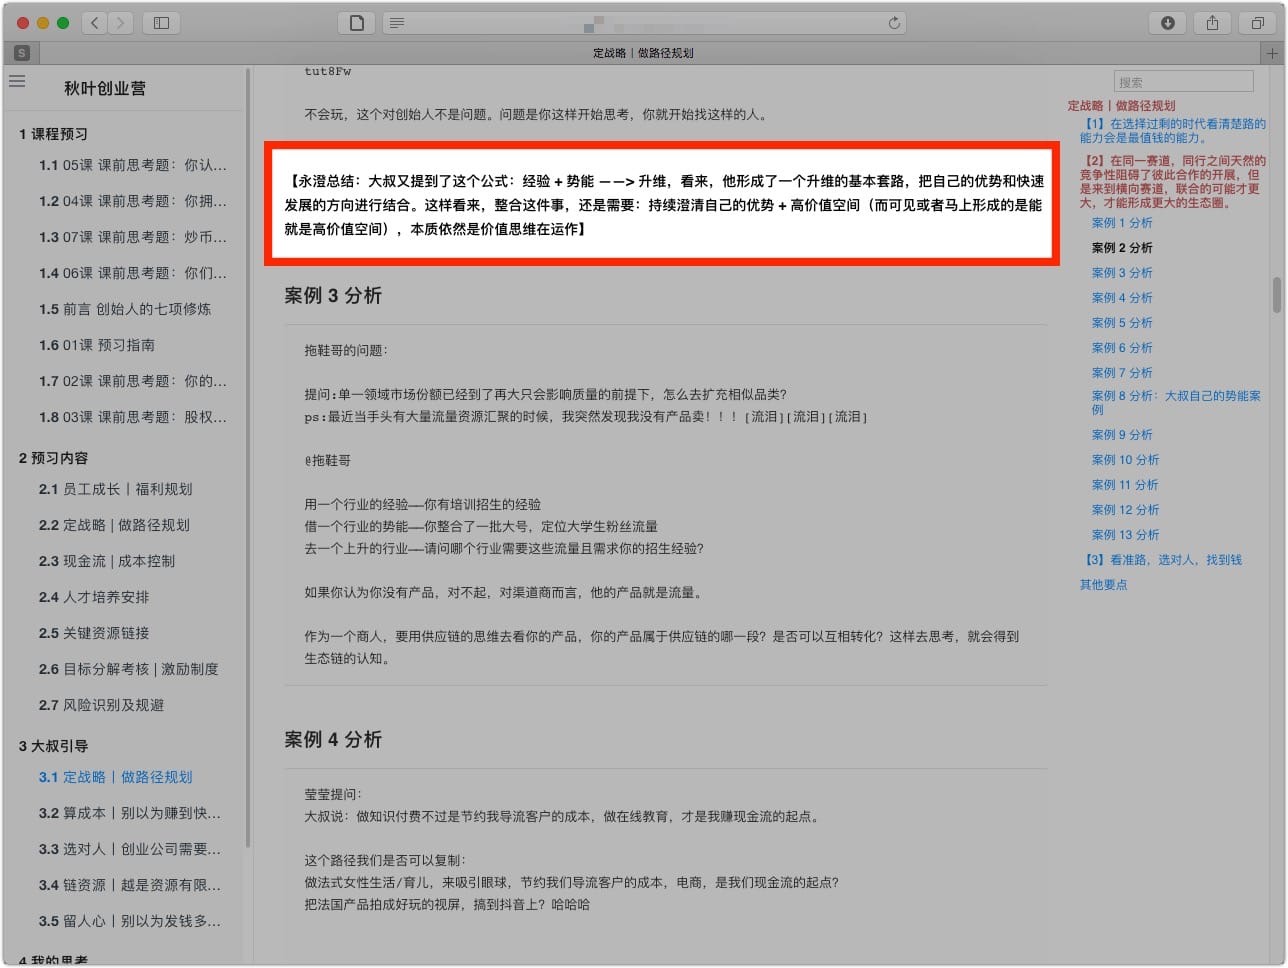Image resolution: width=1288 pixels, height=968 pixels.
Task: Open the Downloads toolbar icon
Action: point(1167,23)
